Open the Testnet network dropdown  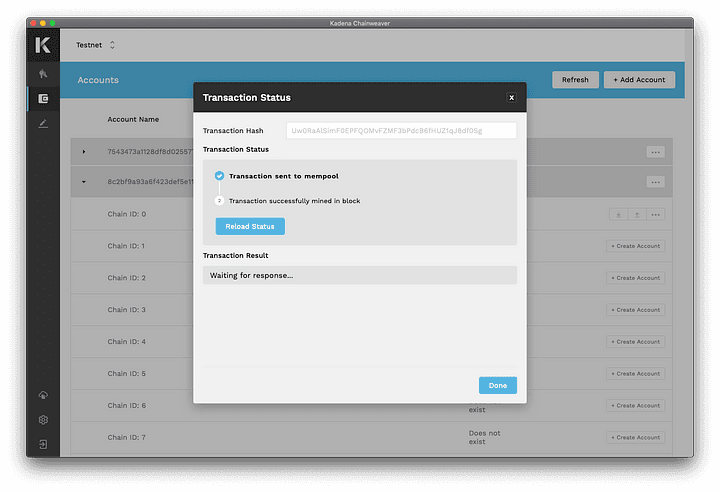96,45
